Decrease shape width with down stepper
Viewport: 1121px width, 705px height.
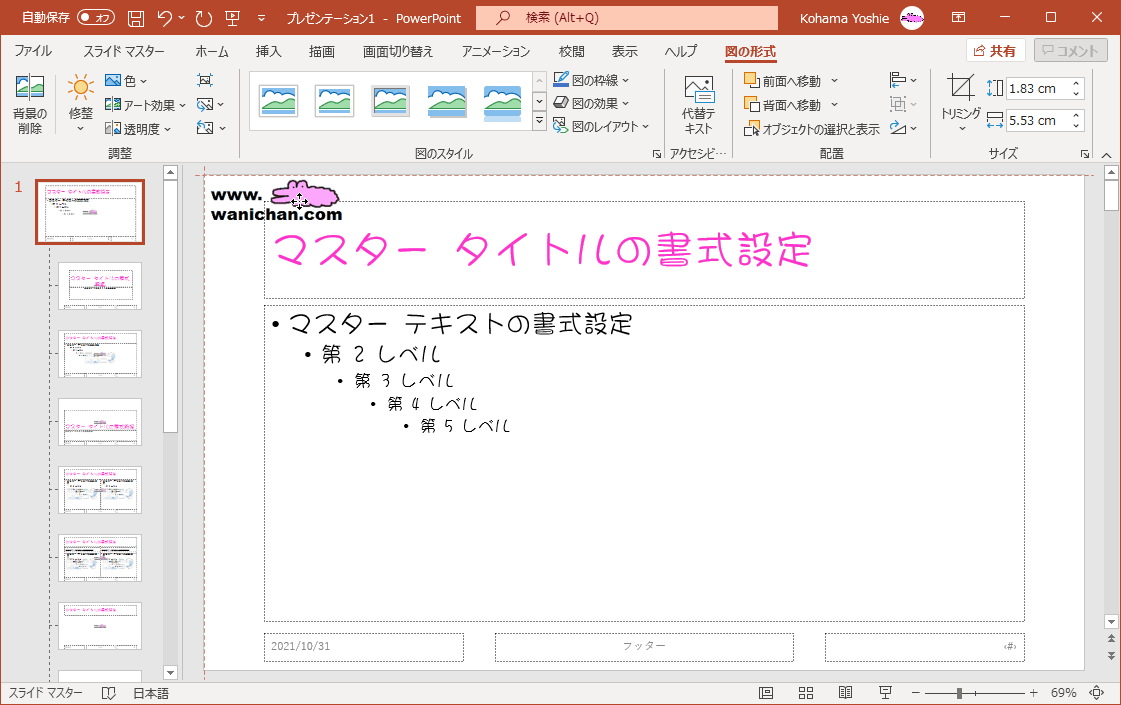point(1076,126)
